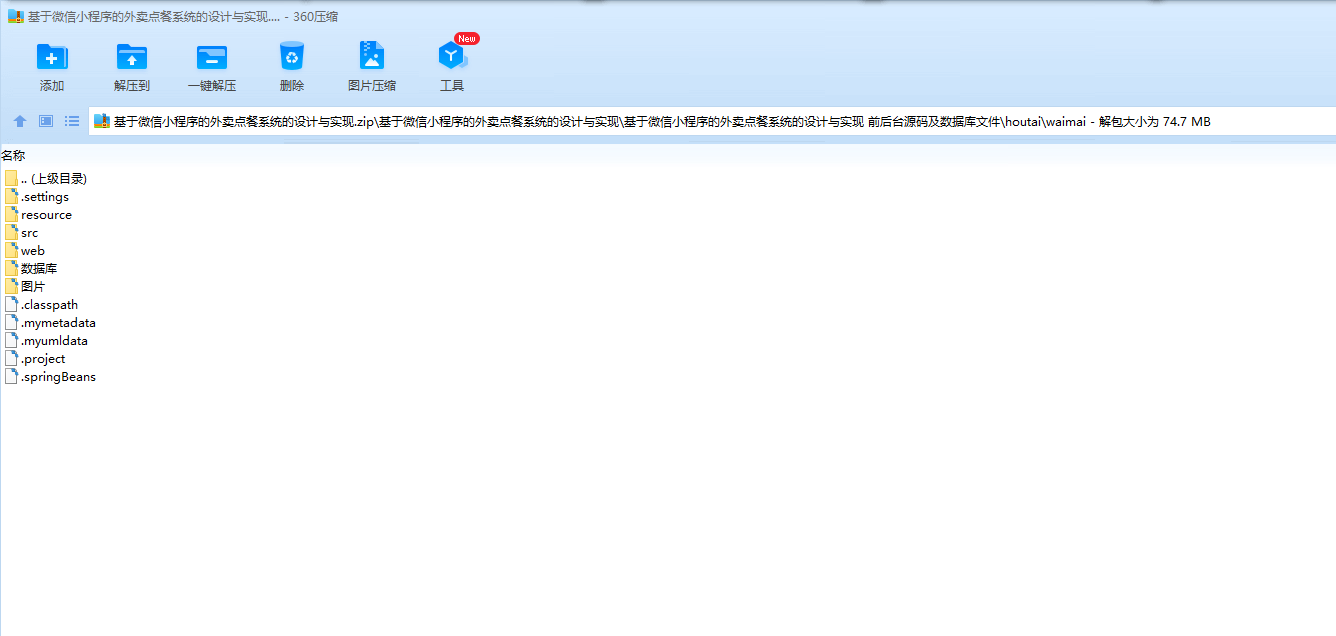The image size is (1336, 636).
Task: Select the src folder
Action: [x=22, y=232]
